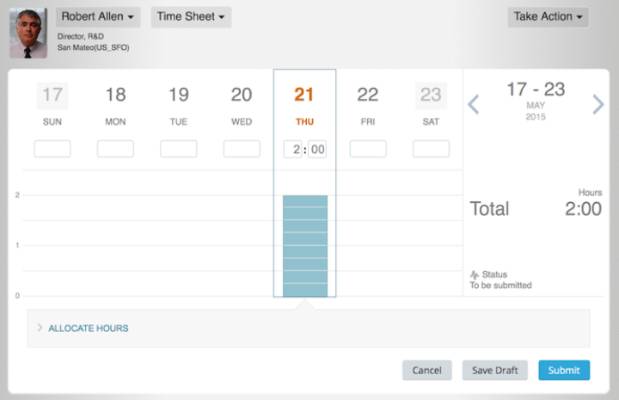Click the Save Draft button

(x=495, y=370)
